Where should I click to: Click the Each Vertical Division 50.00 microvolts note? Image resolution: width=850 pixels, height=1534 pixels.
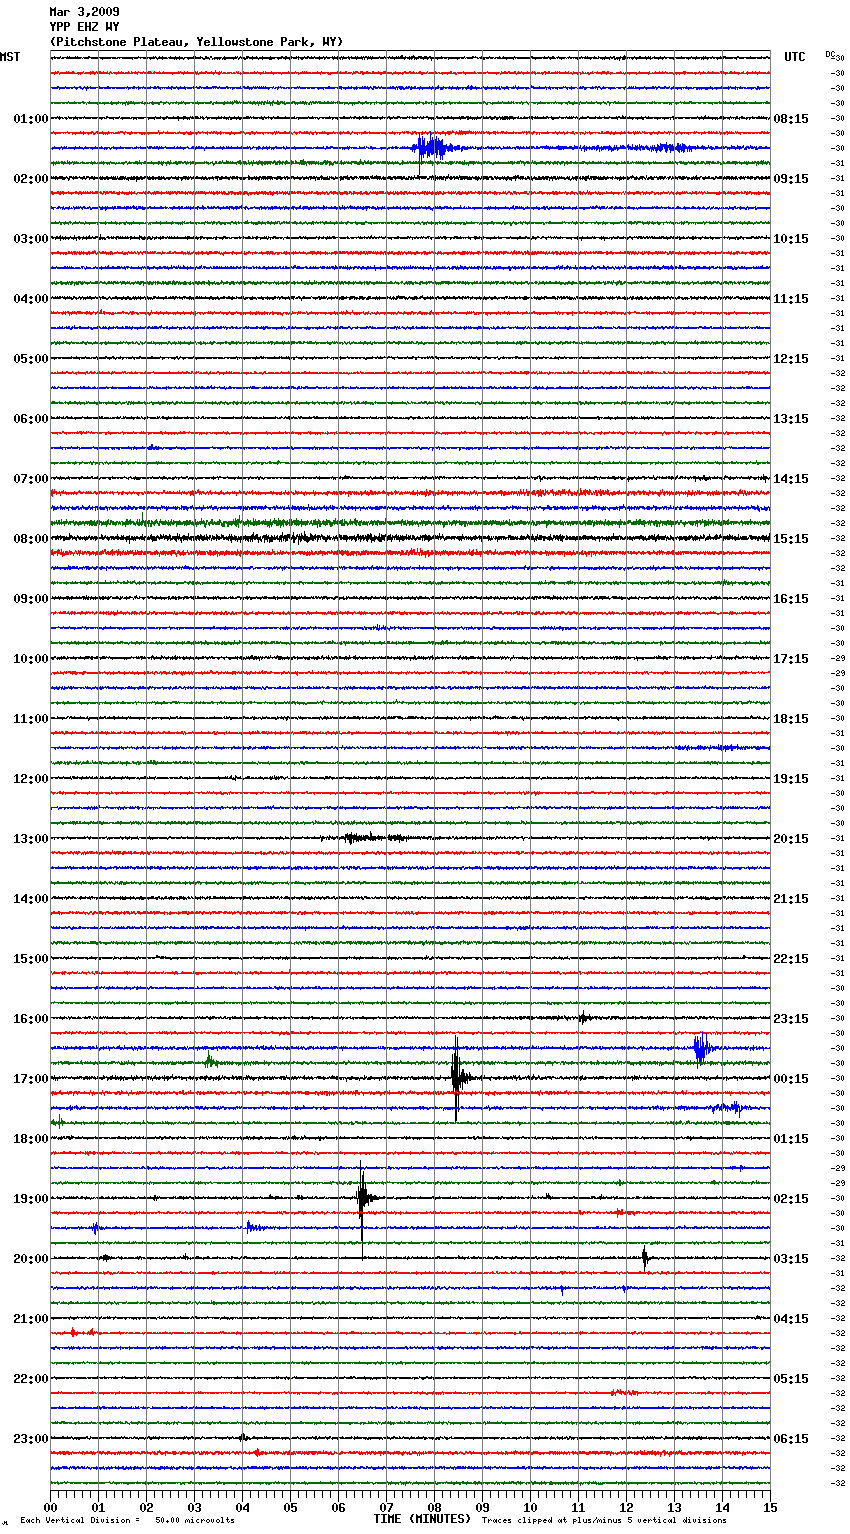[x=127, y=1520]
